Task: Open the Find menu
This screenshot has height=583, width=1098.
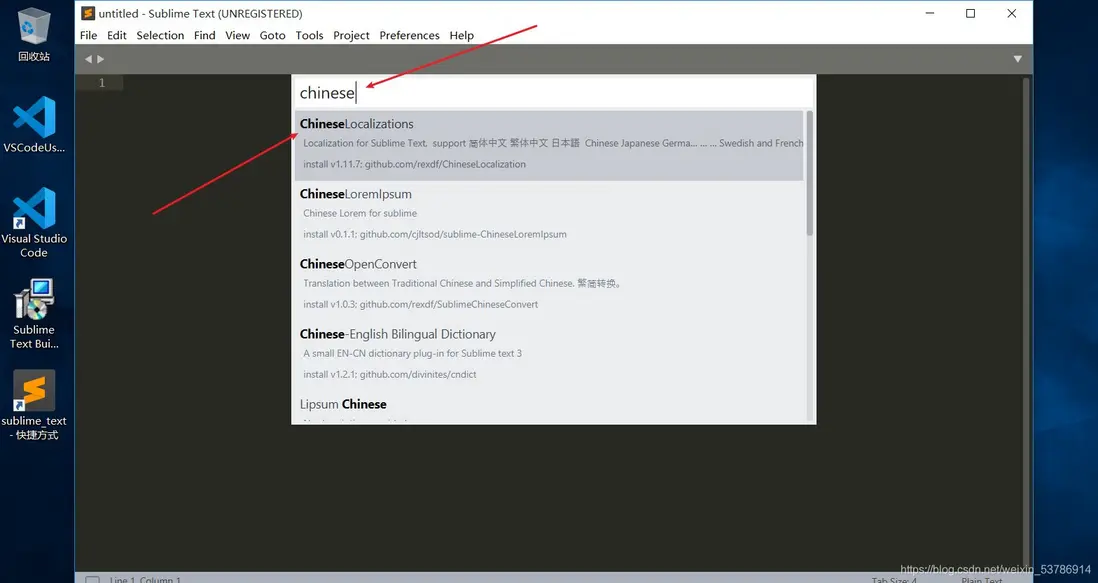Action: 204,35
